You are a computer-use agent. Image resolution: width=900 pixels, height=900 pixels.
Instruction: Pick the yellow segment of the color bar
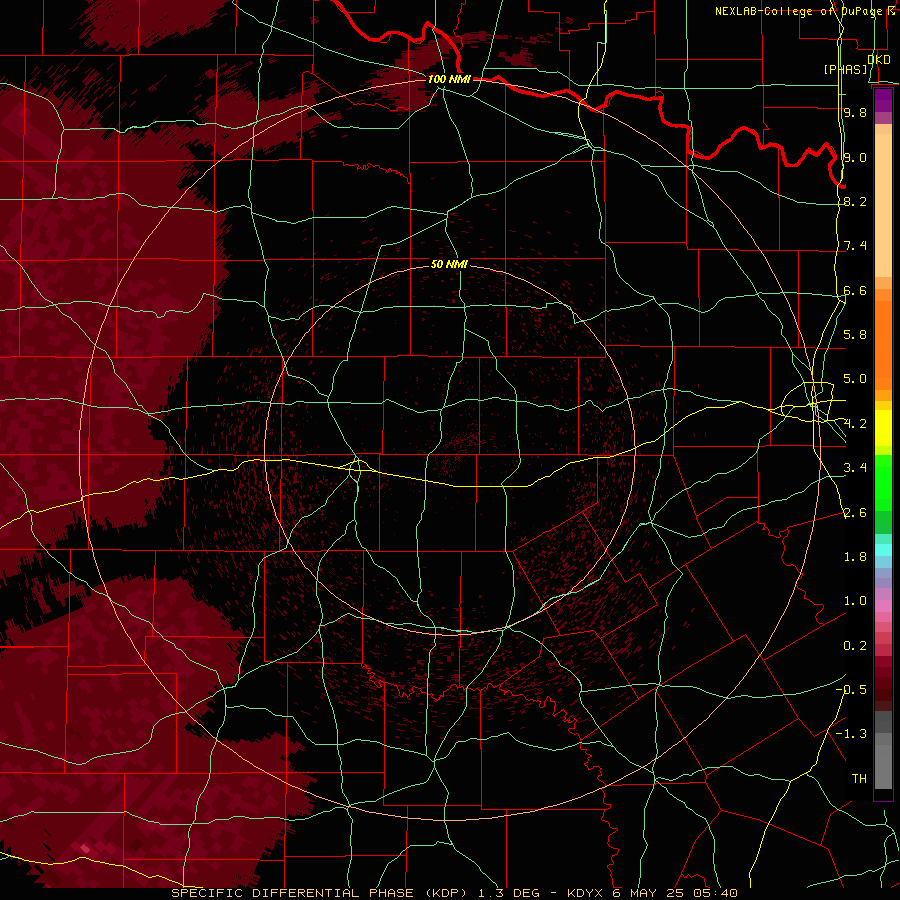883,428
